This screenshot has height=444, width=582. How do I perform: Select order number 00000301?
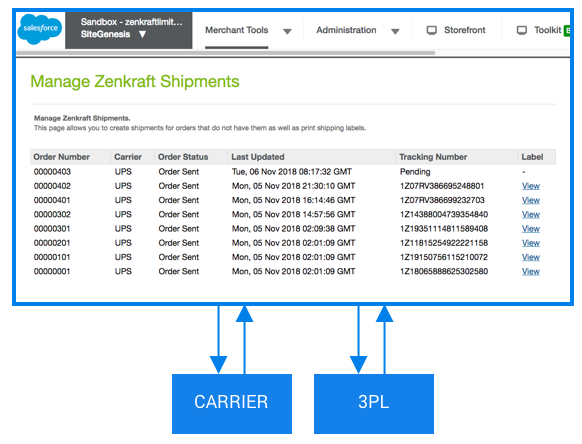pos(52,229)
